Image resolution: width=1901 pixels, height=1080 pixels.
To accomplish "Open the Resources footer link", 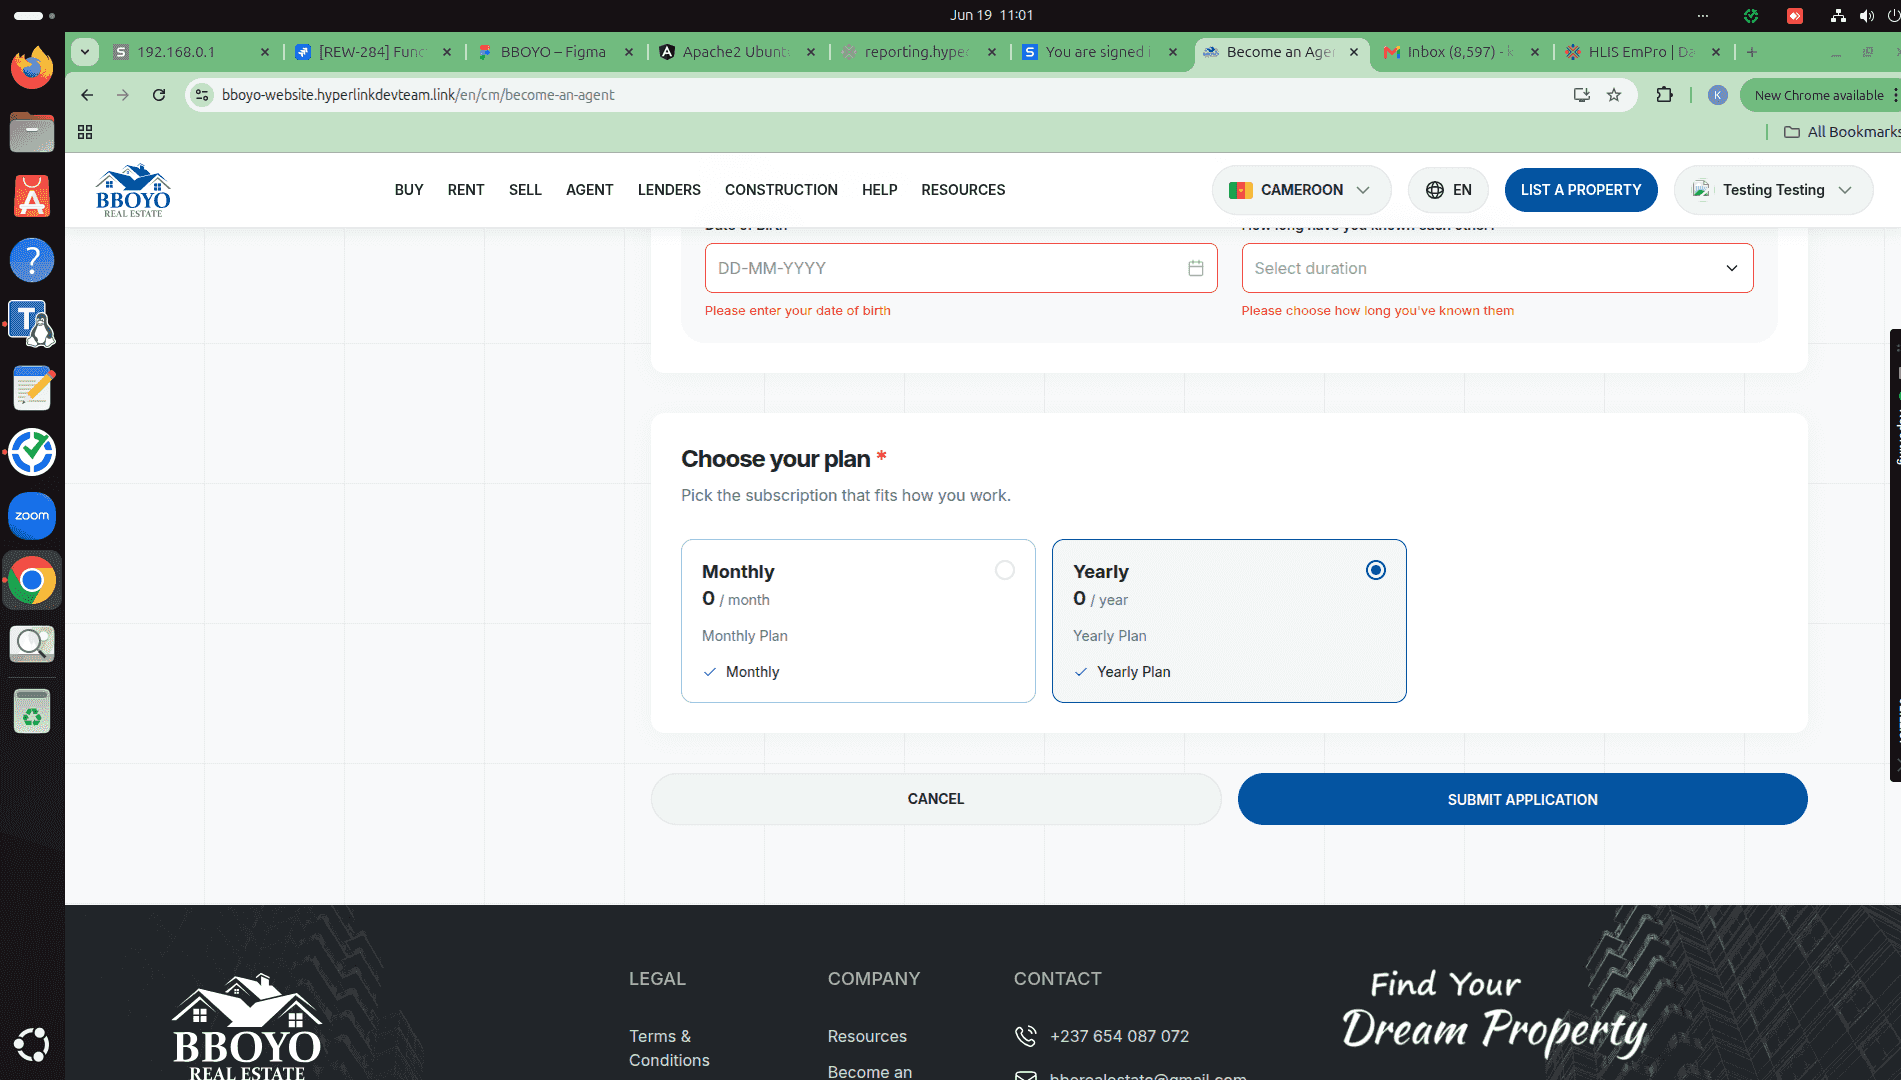I will pos(867,1036).
